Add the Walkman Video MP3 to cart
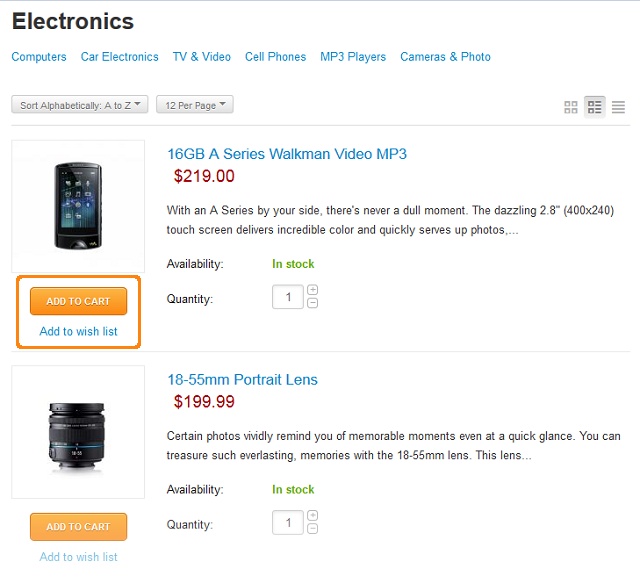 78,301
